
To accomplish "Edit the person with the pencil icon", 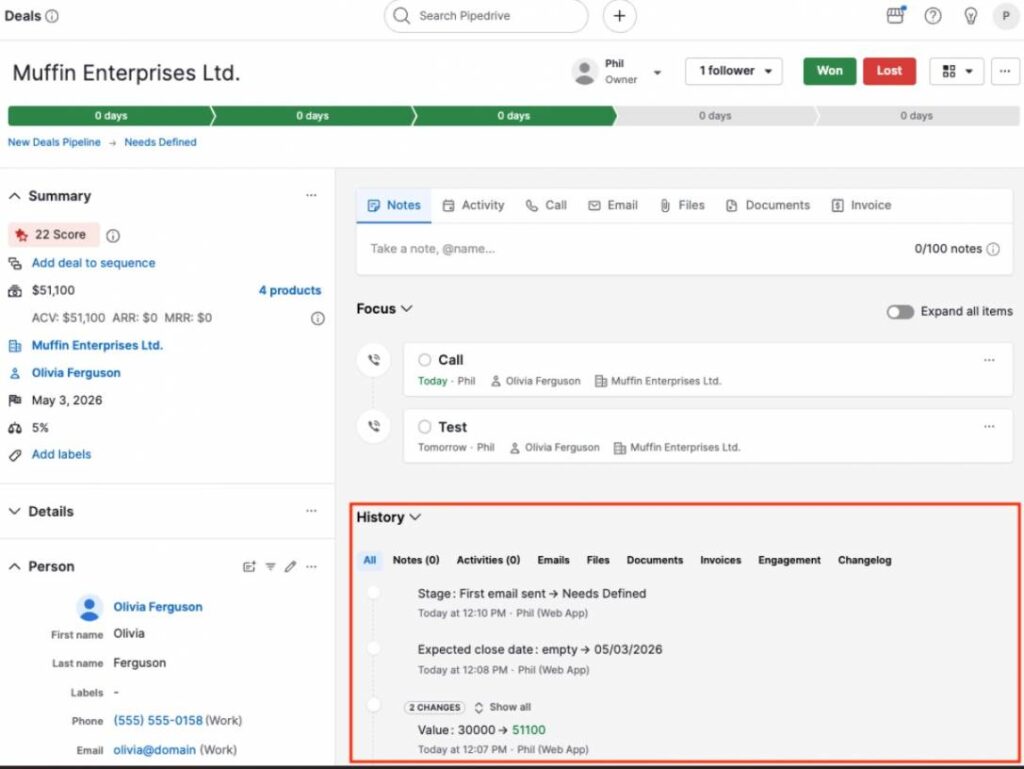I will point(290,566).
